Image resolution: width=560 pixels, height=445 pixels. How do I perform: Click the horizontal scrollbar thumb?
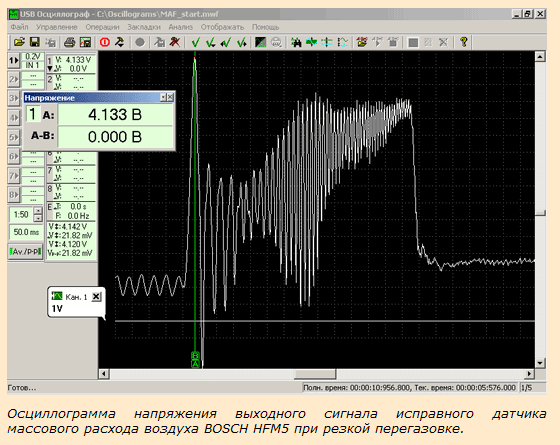click(315, 374)
